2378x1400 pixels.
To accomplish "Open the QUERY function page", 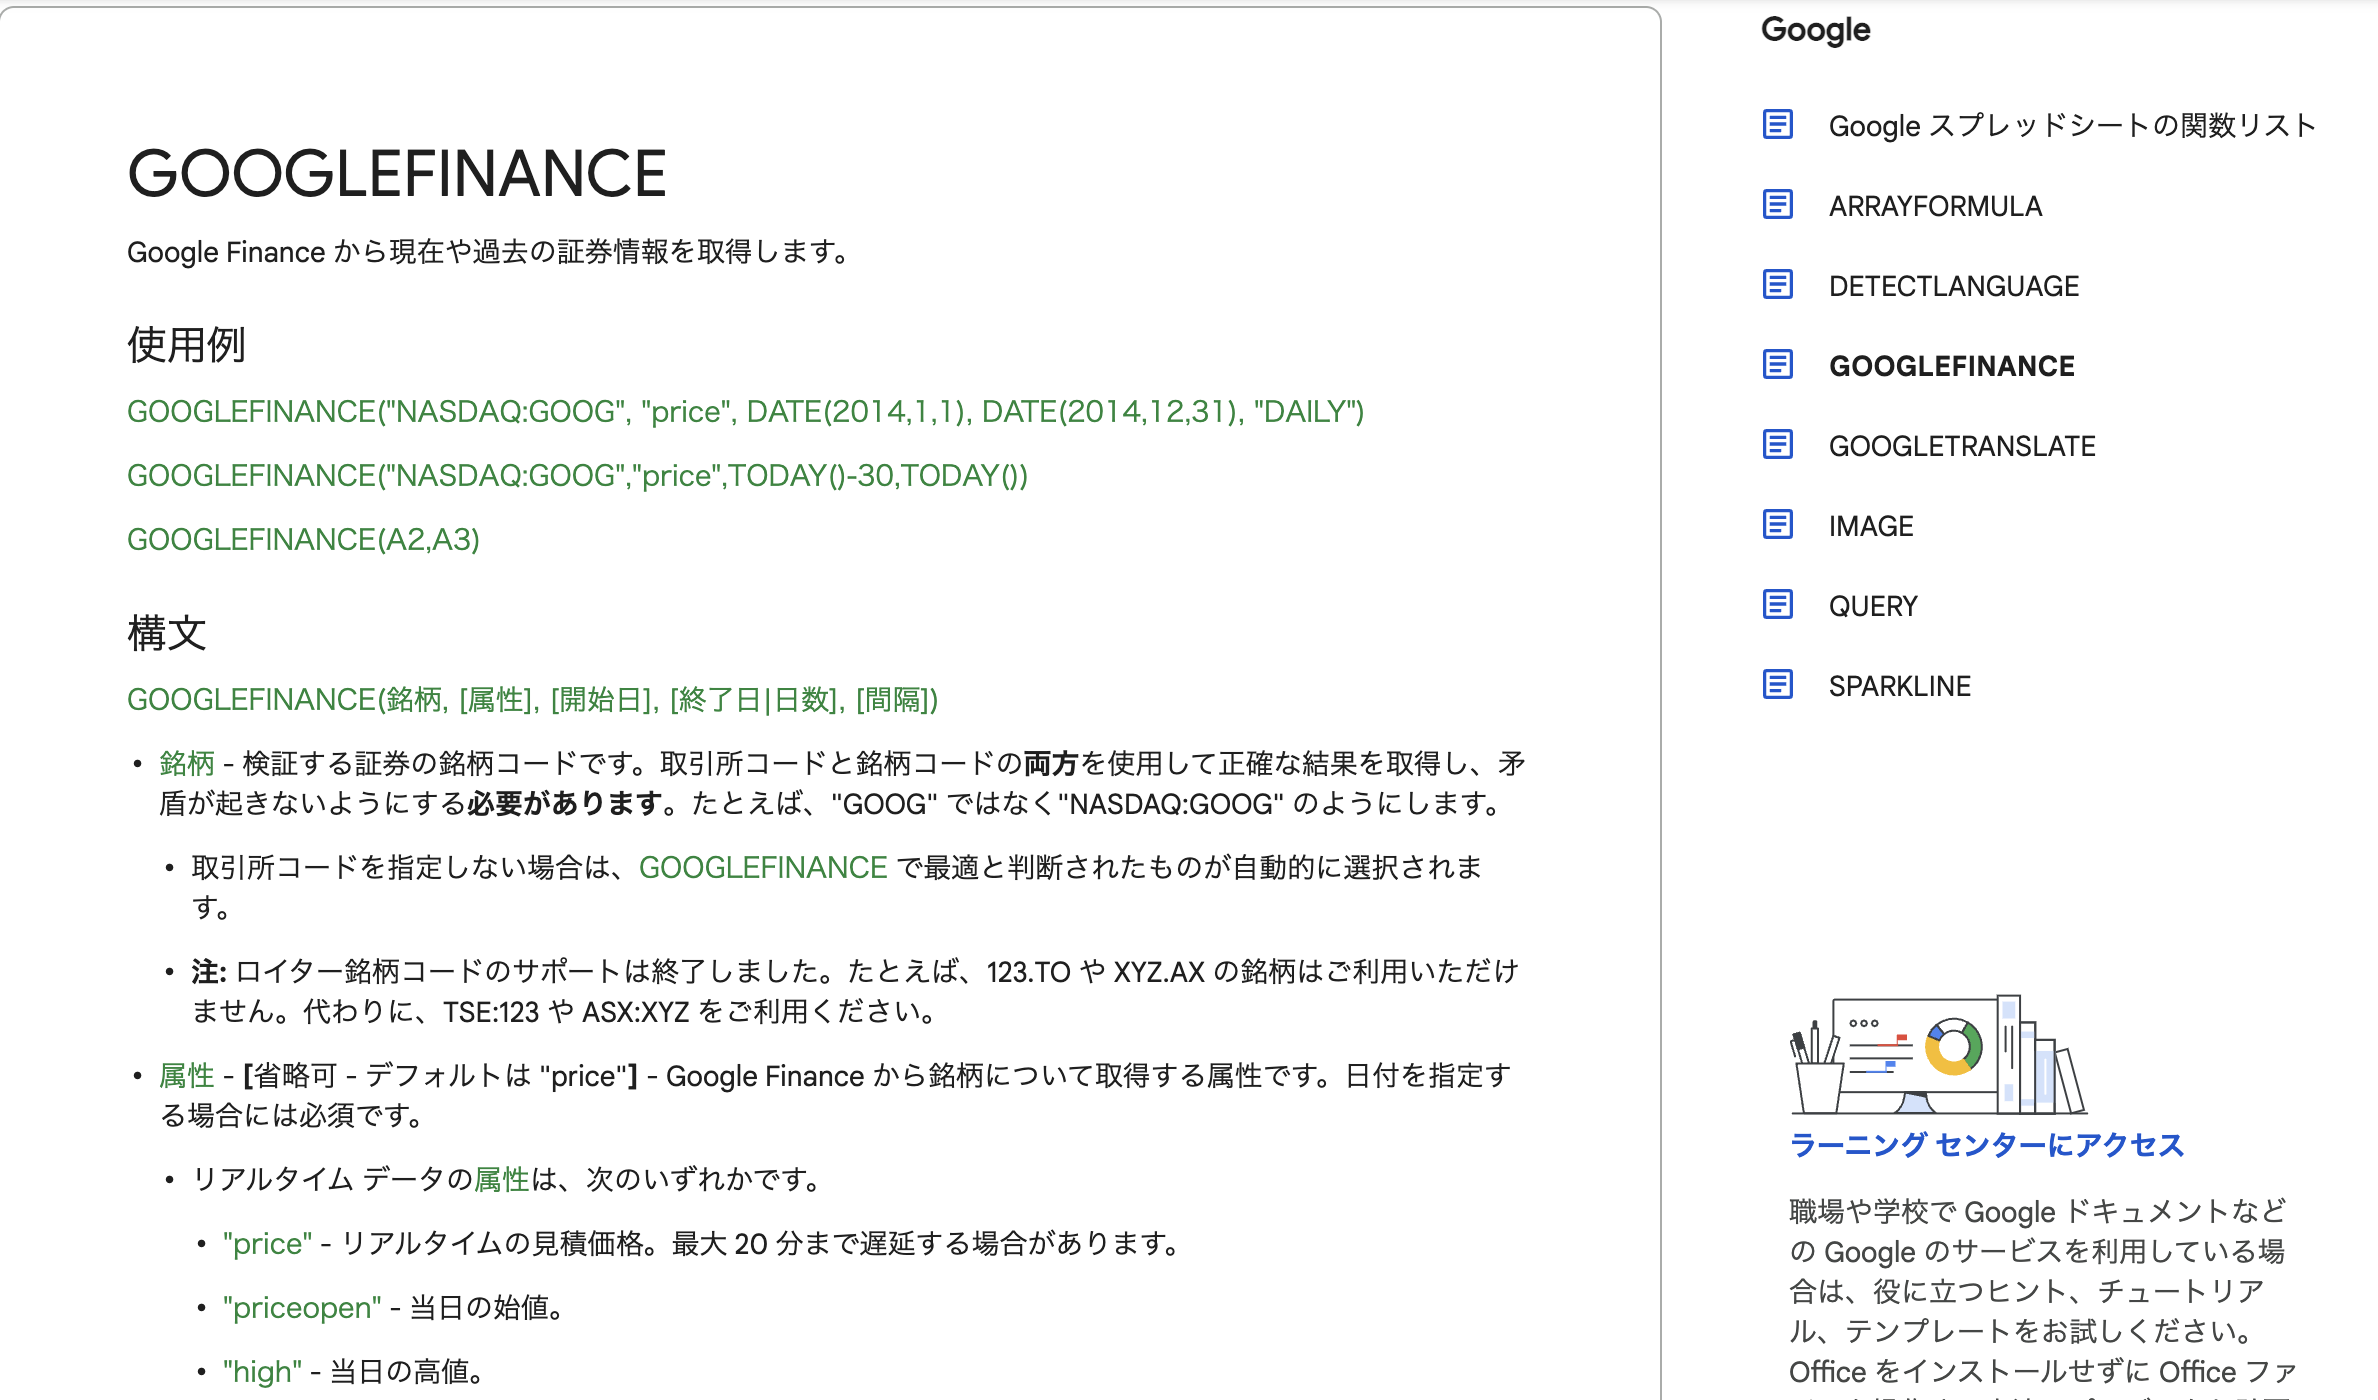I will click(1873, 605).
